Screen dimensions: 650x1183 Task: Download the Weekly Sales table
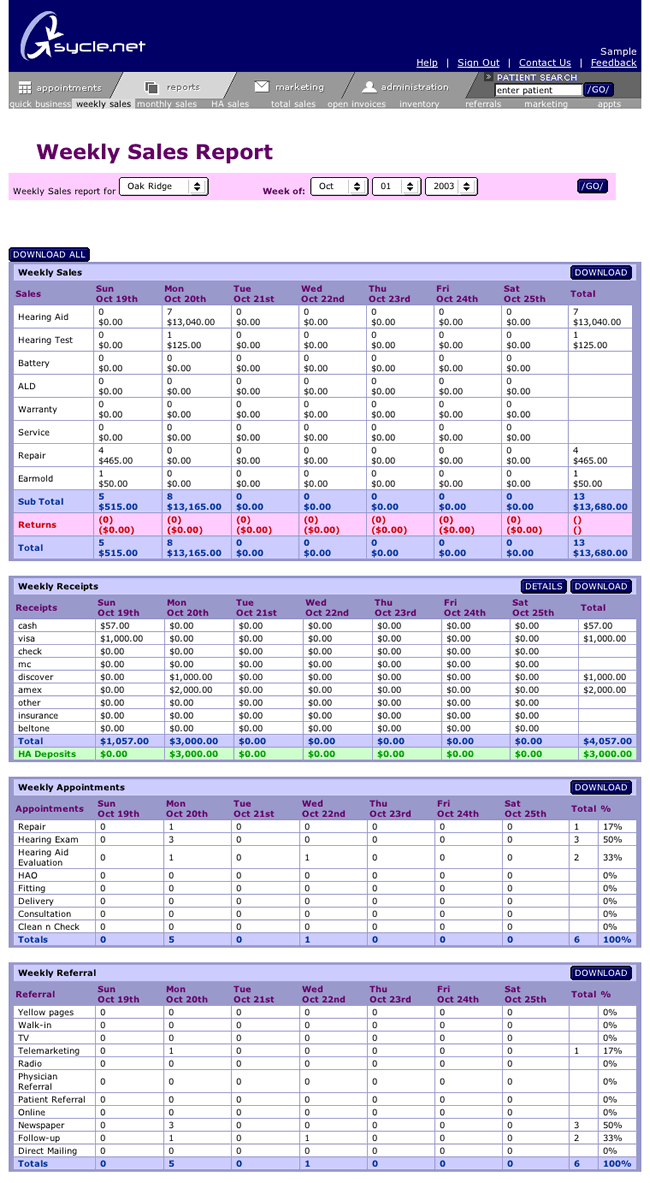coord(601,272)
